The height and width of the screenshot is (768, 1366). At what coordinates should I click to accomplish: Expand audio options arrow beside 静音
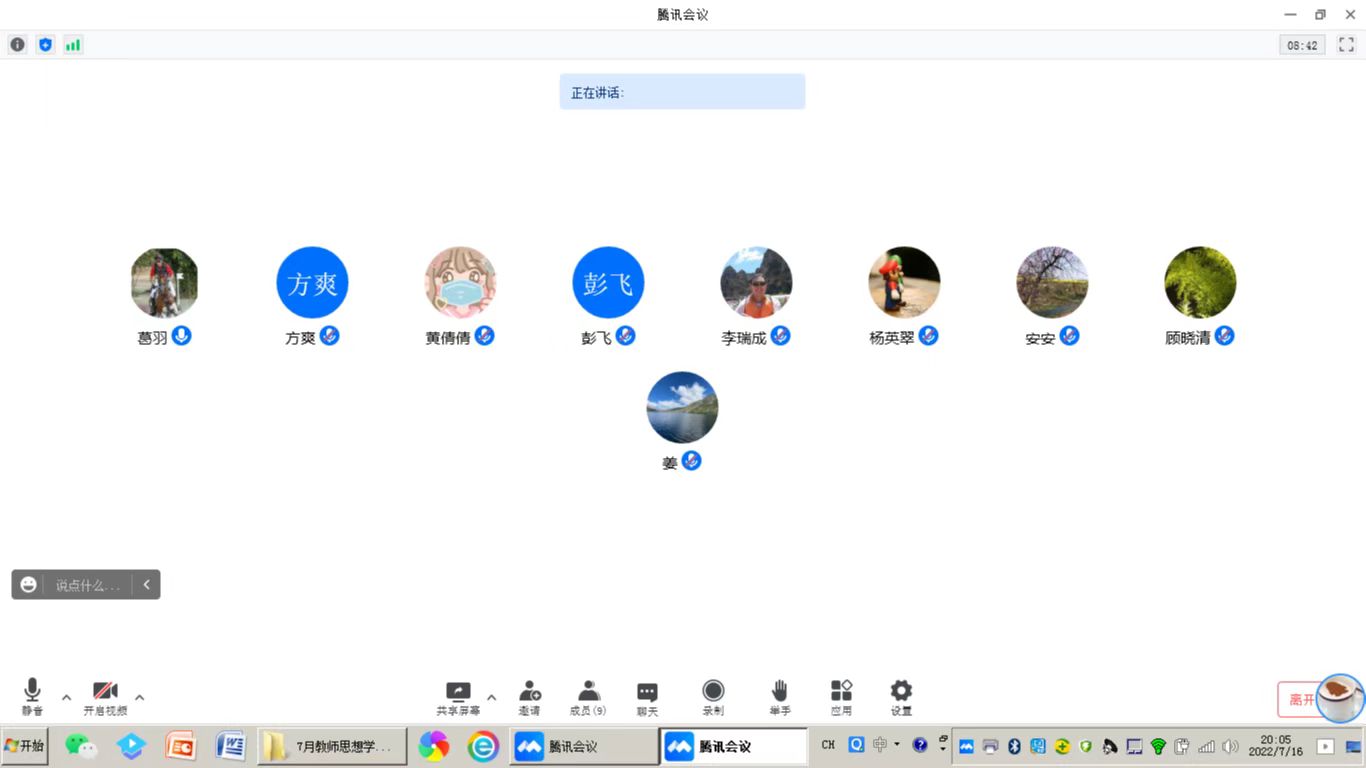click(66, 697)
